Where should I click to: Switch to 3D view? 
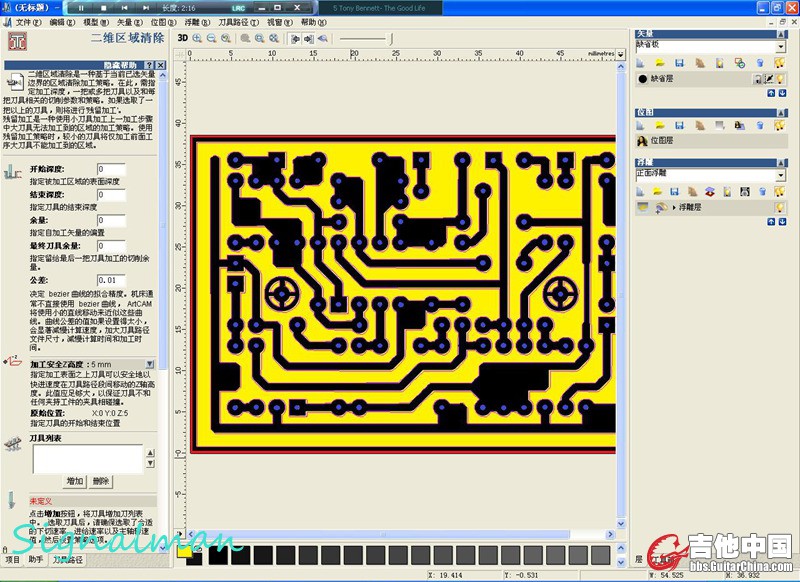(183, 38)
